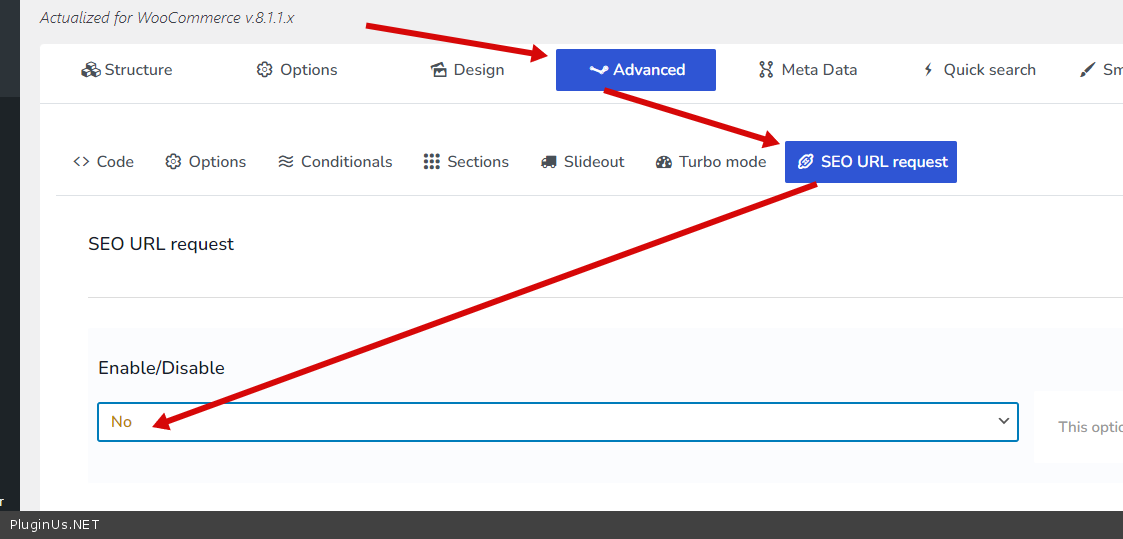The height and width of the screenshot is (539, 1123).
Task: Click the gear icon on the top Options tab
Action: point(265,70)
